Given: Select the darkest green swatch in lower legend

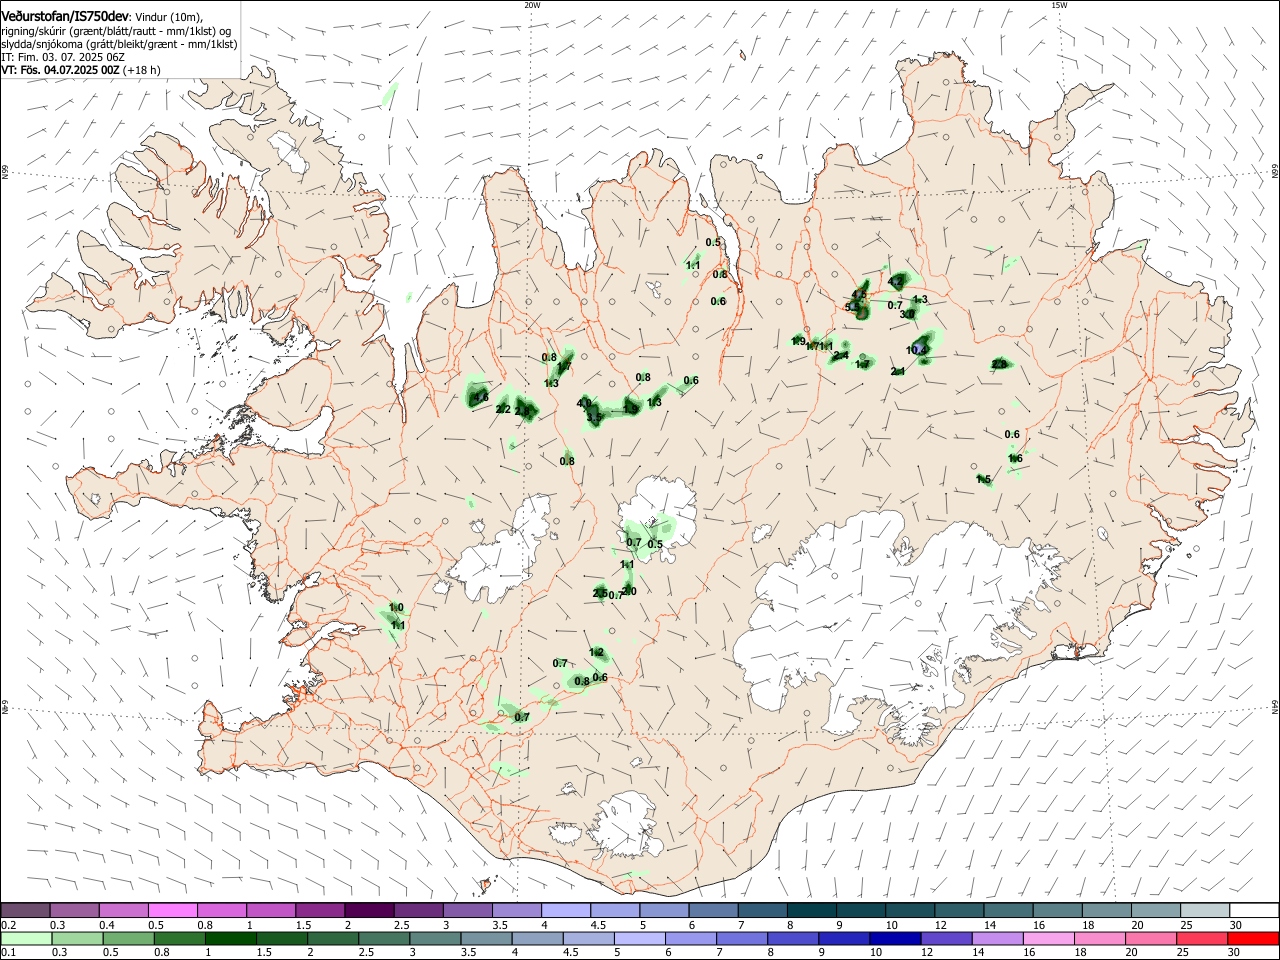Looking at the screenshot, I should 230,939.
